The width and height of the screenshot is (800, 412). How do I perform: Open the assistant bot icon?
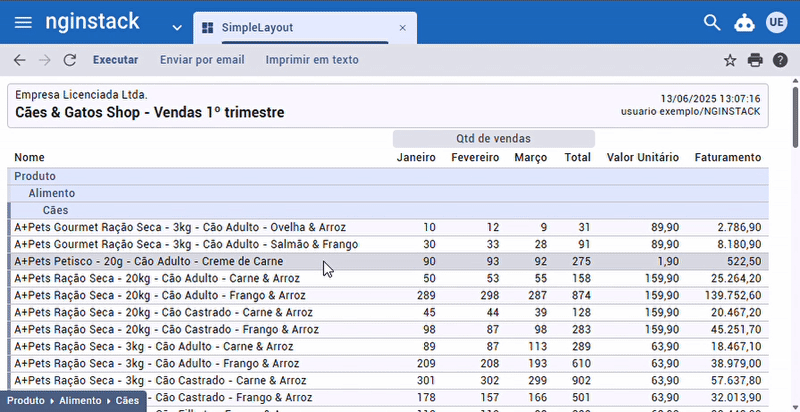pos(744,23)
